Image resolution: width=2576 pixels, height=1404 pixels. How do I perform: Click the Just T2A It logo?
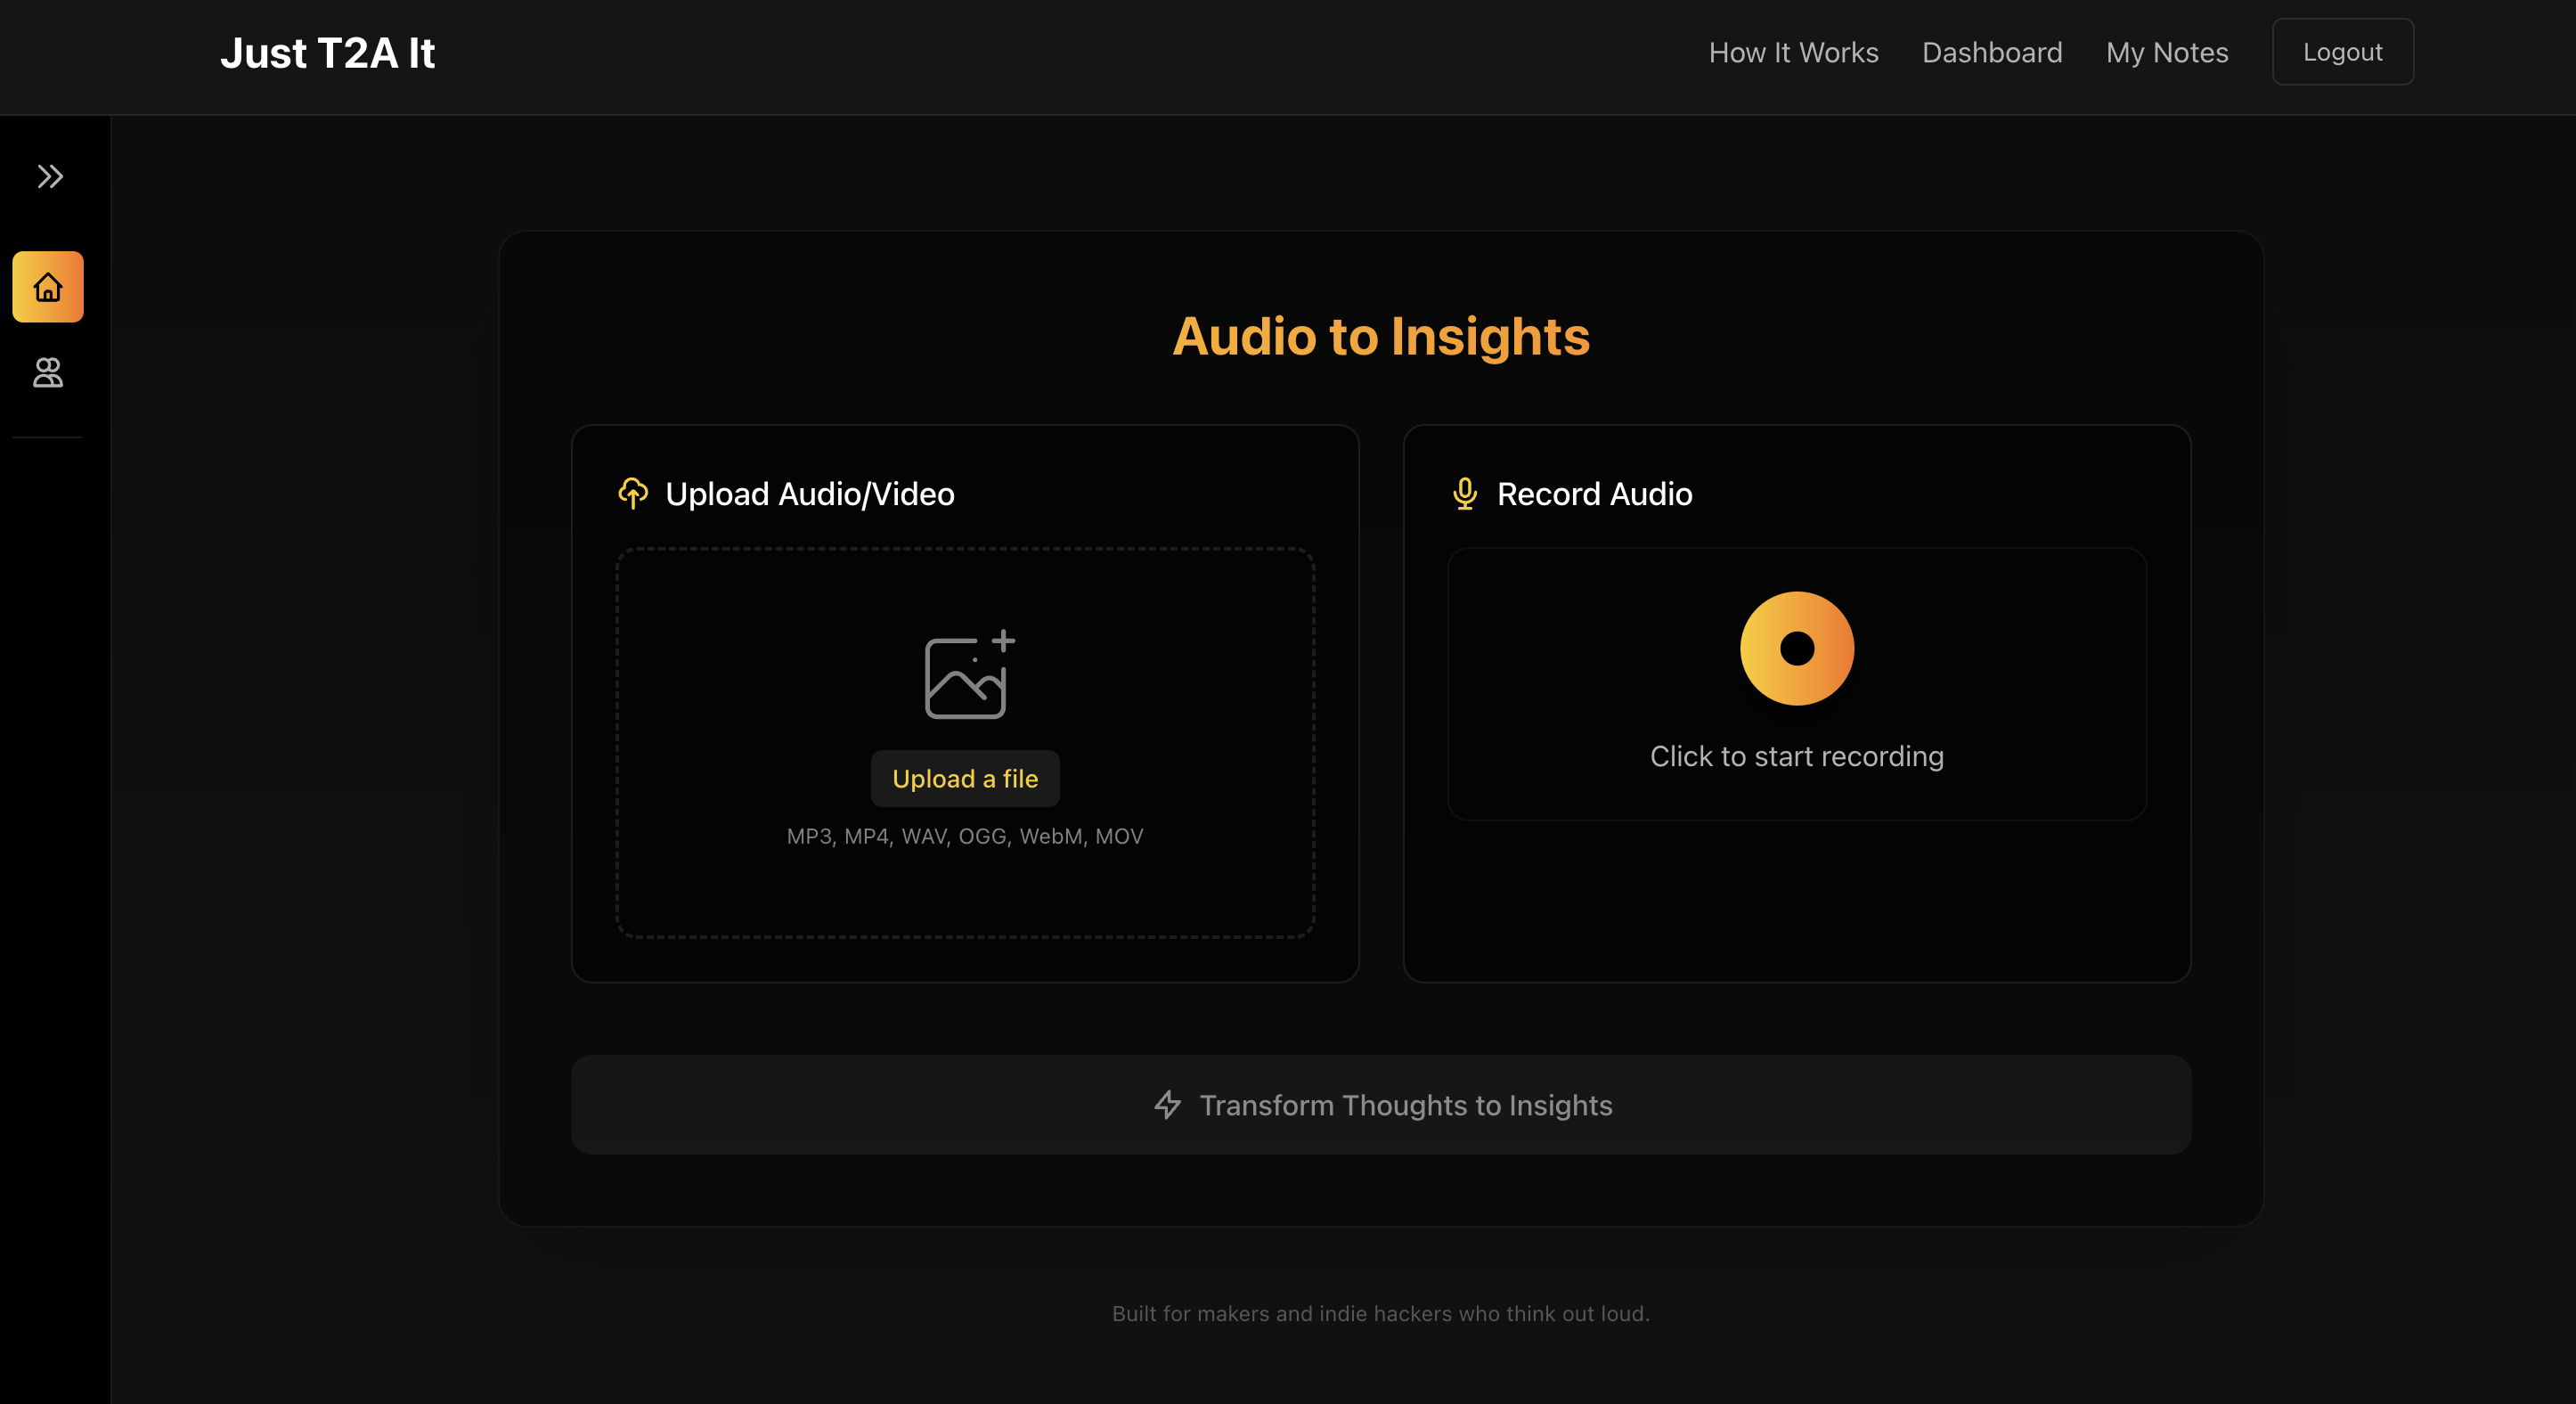pos(327,53)
